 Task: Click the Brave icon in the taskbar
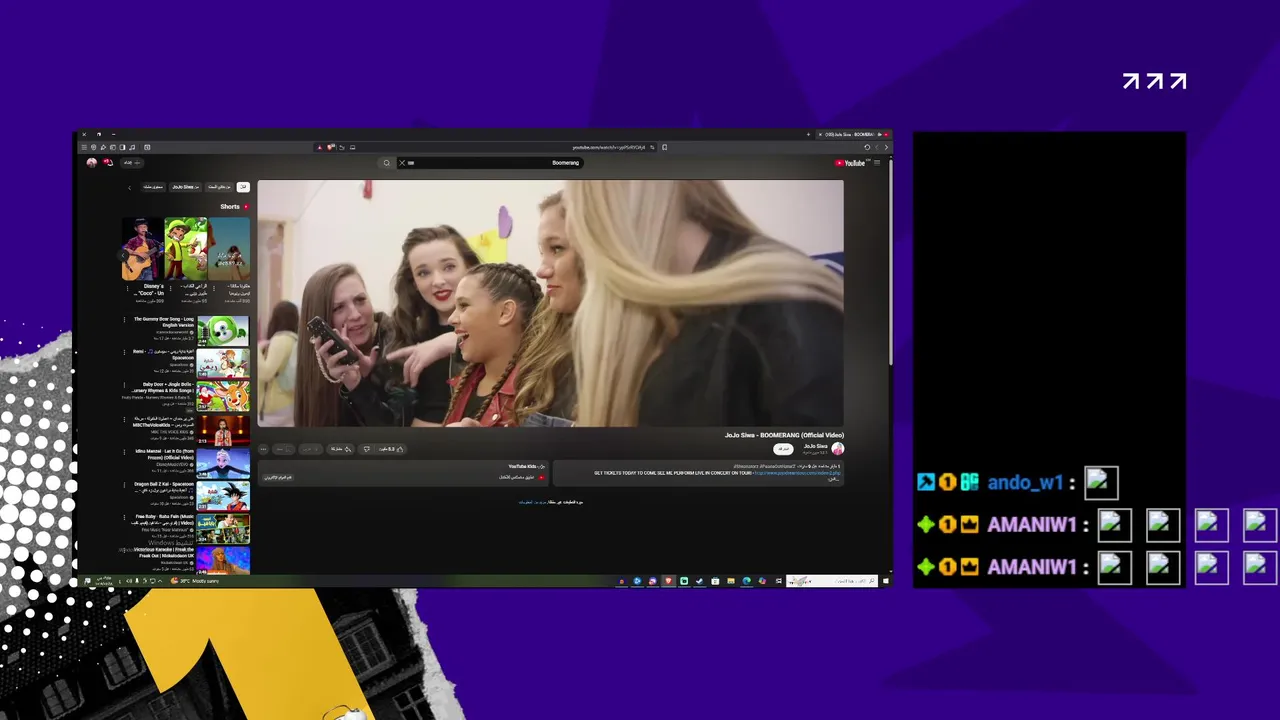pos(668,581)
